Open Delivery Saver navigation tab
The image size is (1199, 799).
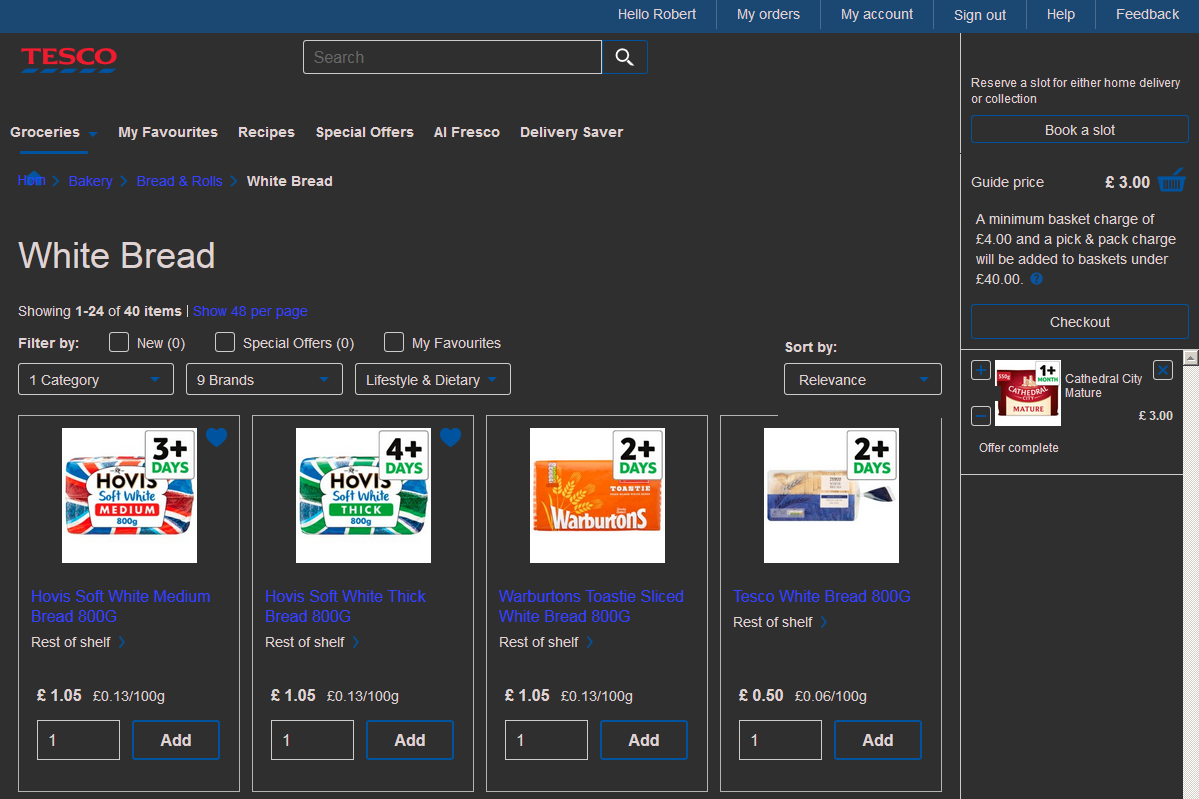[x=571, y=132]
